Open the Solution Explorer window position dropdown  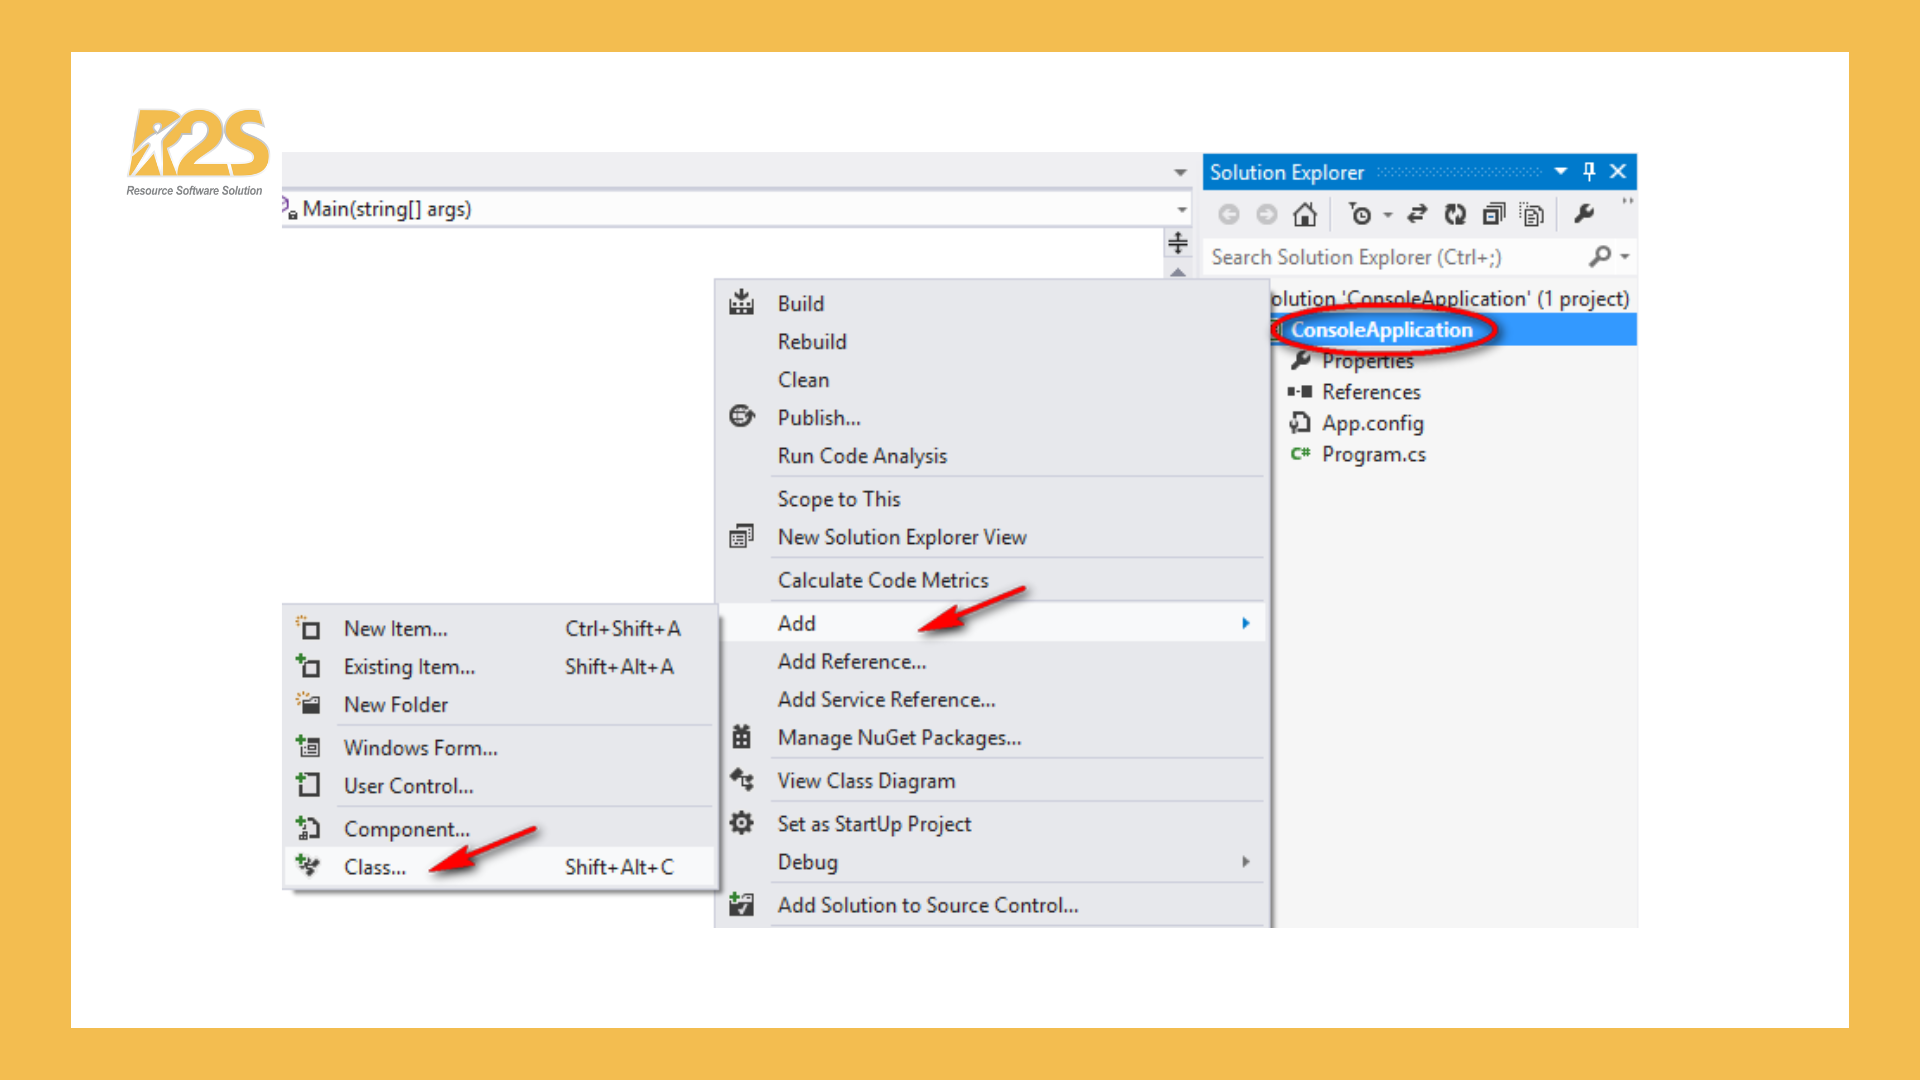(x=1560, y=172)
